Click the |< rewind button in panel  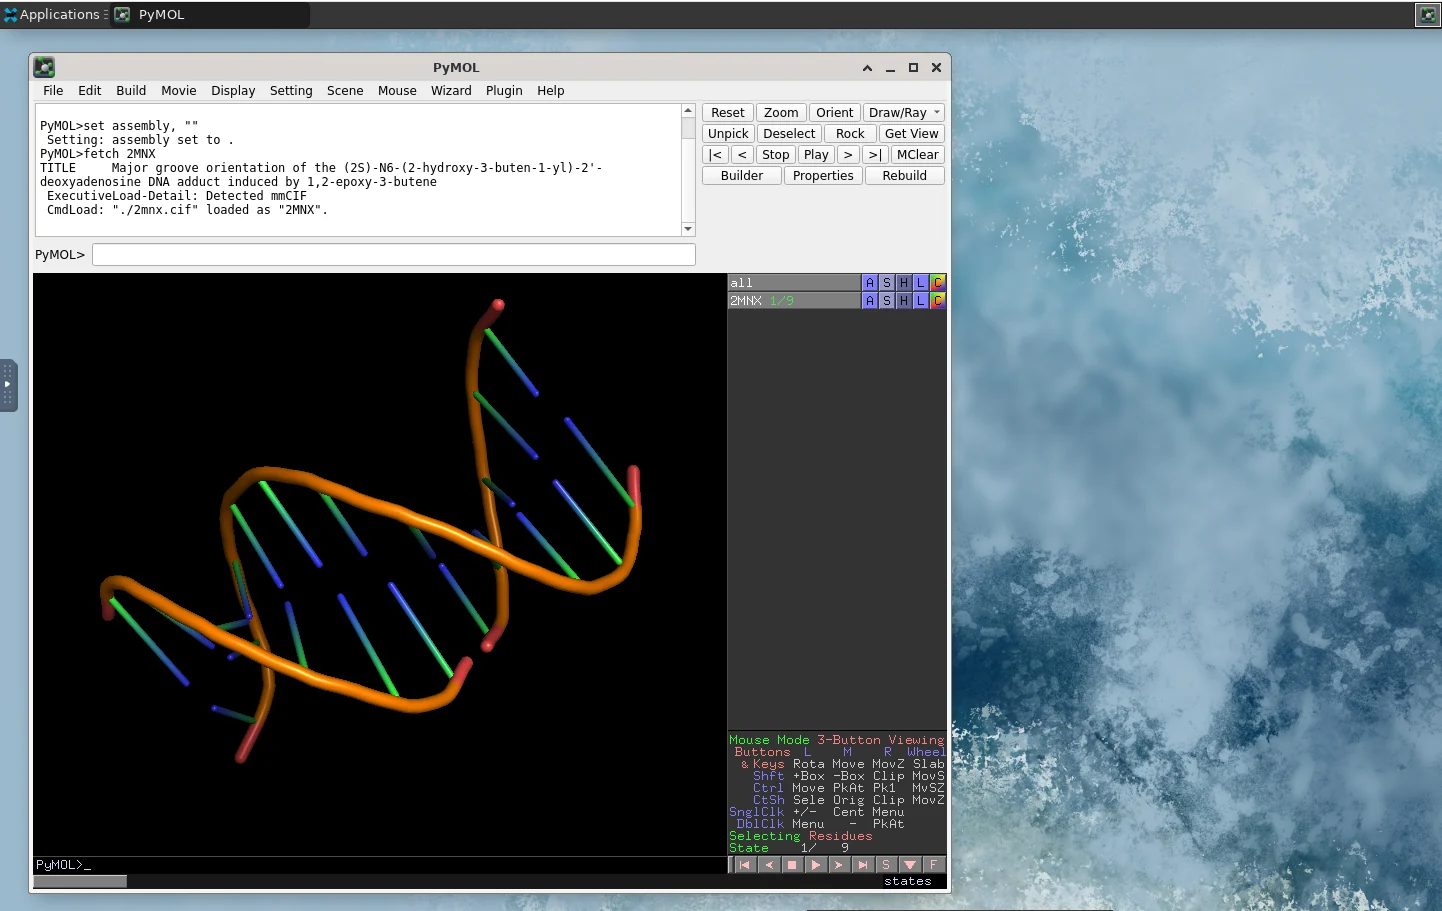[715, 155]
